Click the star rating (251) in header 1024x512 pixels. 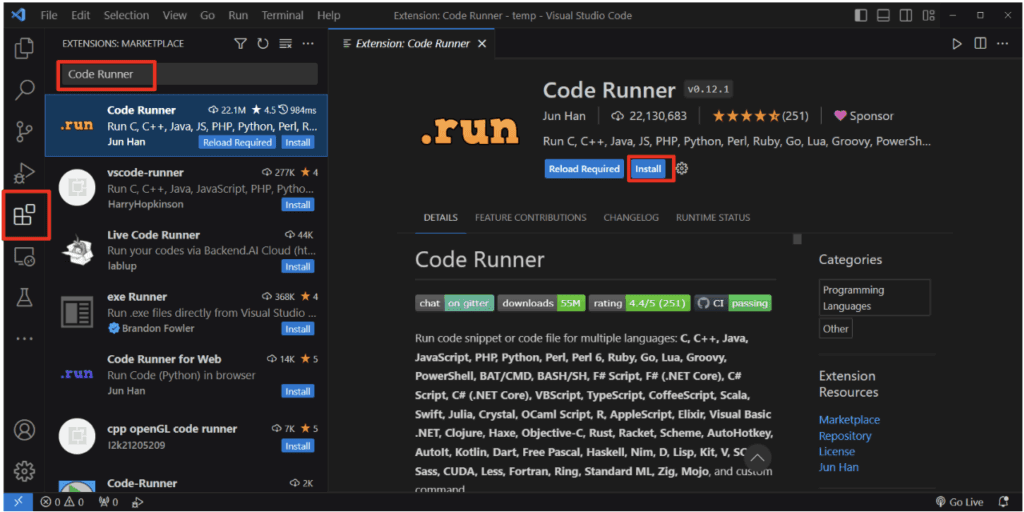click(x=760, y=116)
